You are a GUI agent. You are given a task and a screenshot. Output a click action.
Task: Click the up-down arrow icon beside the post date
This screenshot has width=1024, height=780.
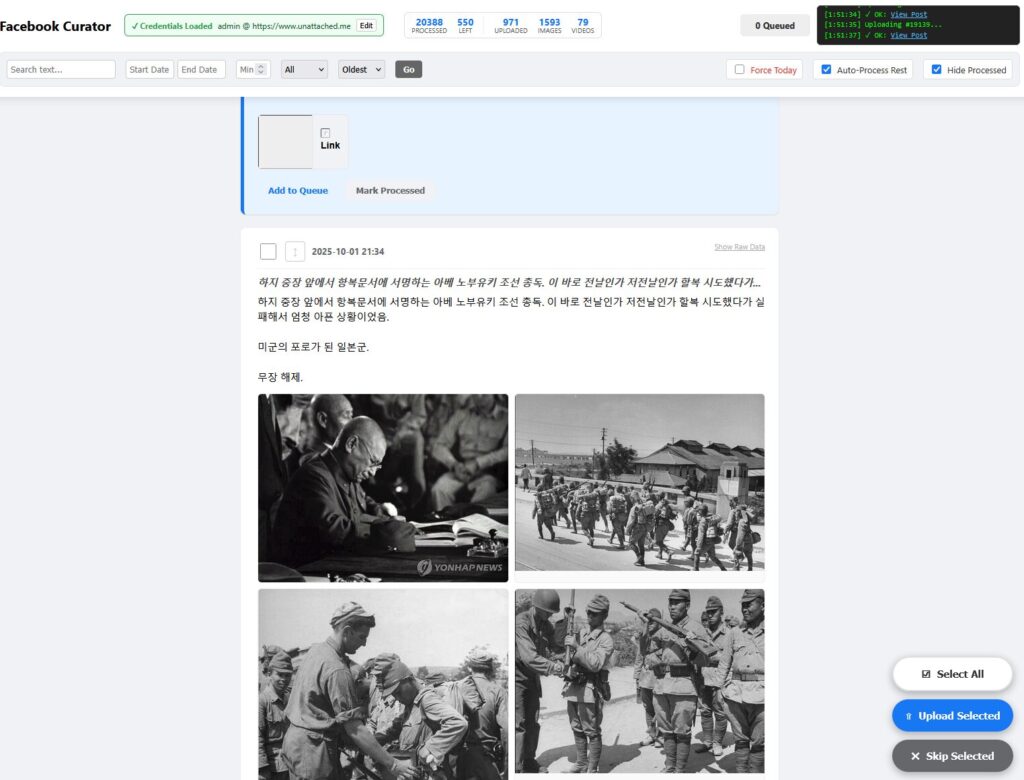[295, 252]
